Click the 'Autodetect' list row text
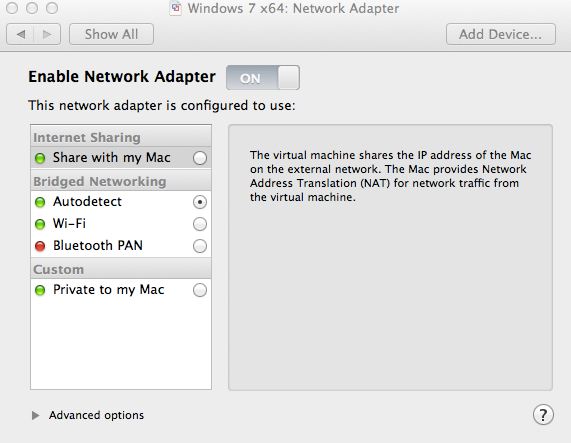 click(87, 202)
